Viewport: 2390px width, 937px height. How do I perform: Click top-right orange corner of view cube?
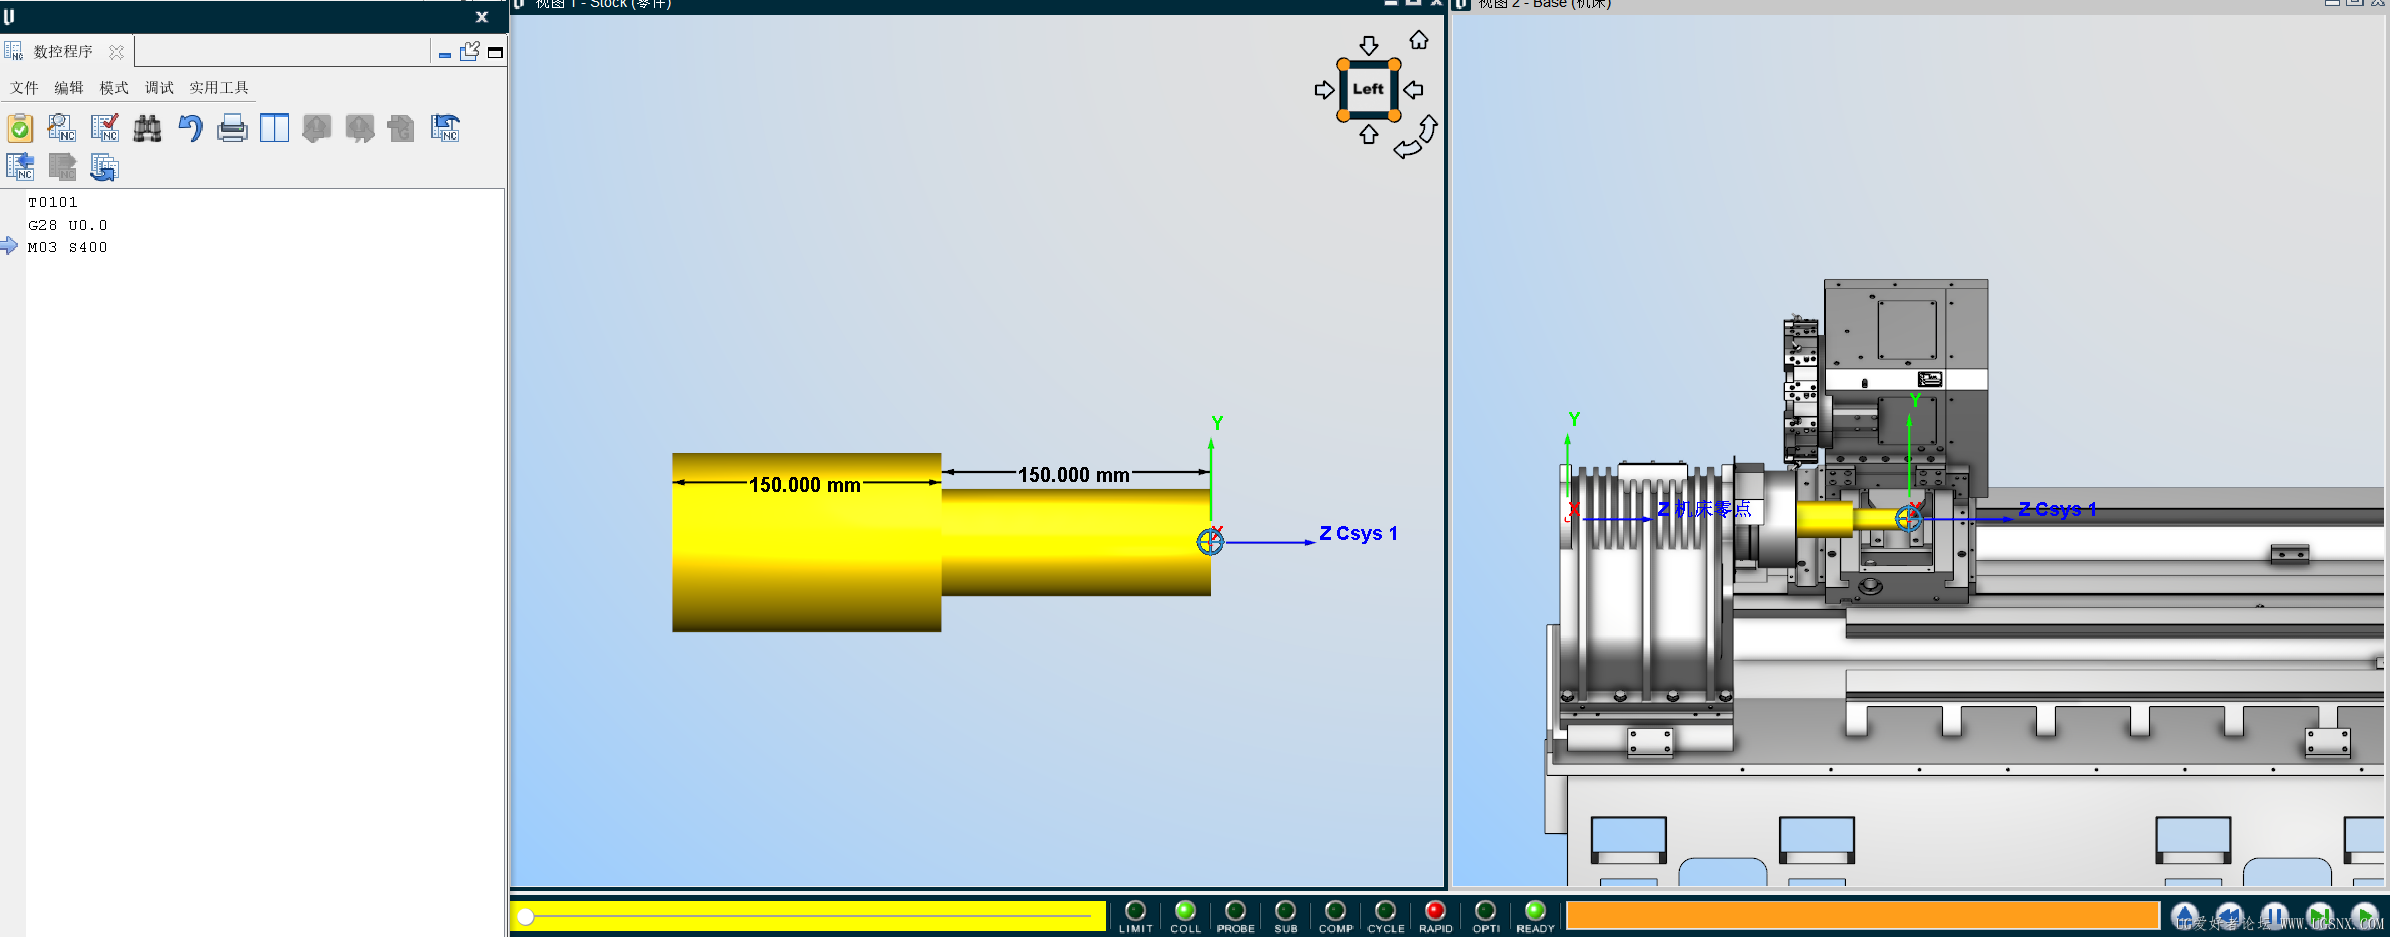click(x=1394, y=65)
